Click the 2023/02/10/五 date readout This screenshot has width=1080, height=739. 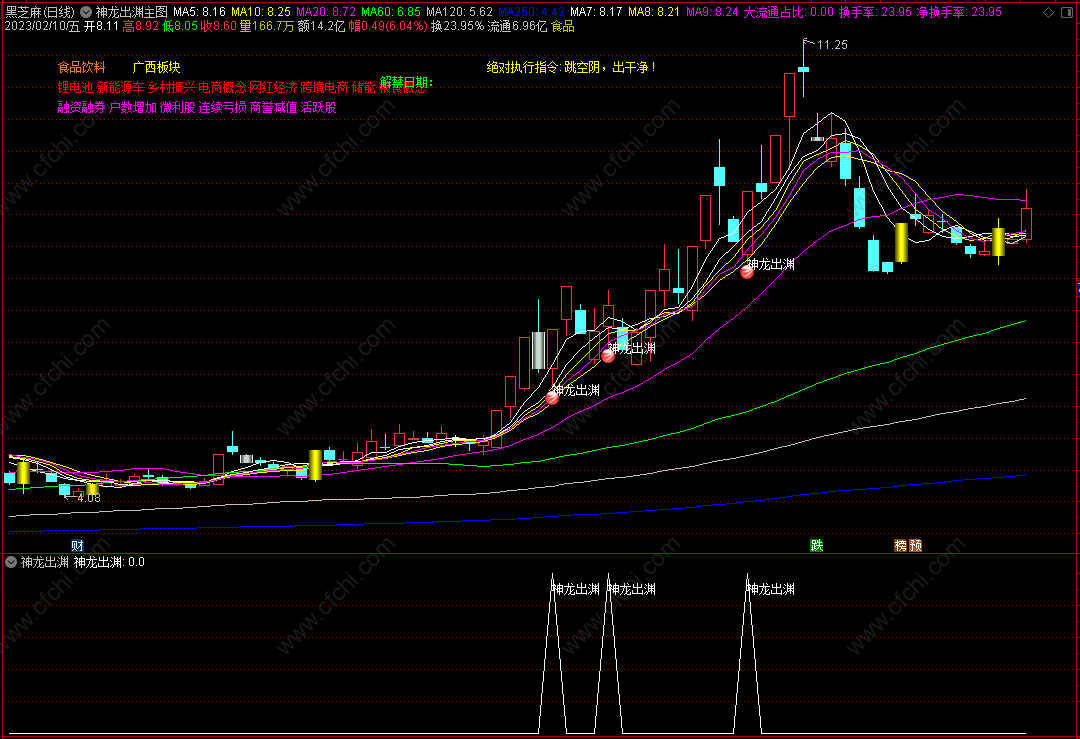click(x=43, y=26)
